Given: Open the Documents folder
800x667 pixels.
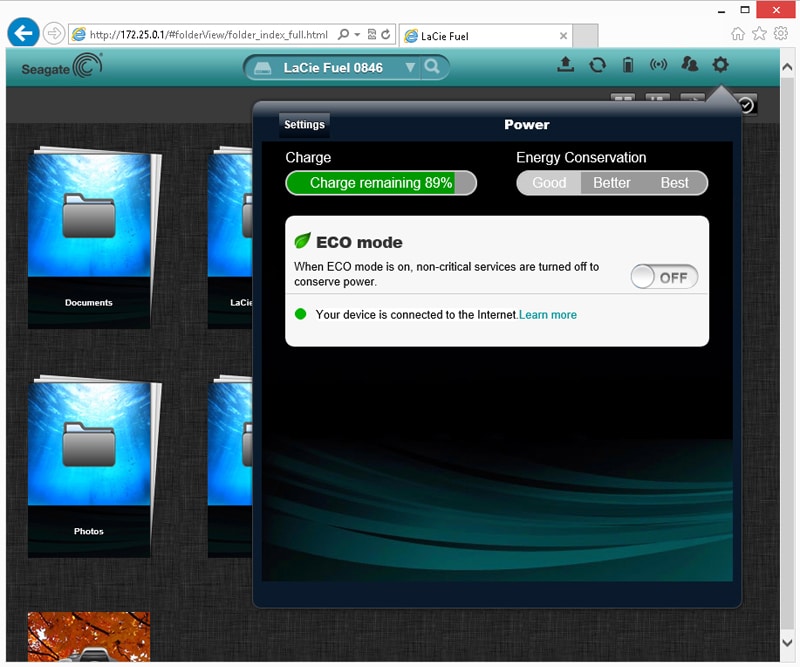Looking at the screenshot, I should [89, 237].
